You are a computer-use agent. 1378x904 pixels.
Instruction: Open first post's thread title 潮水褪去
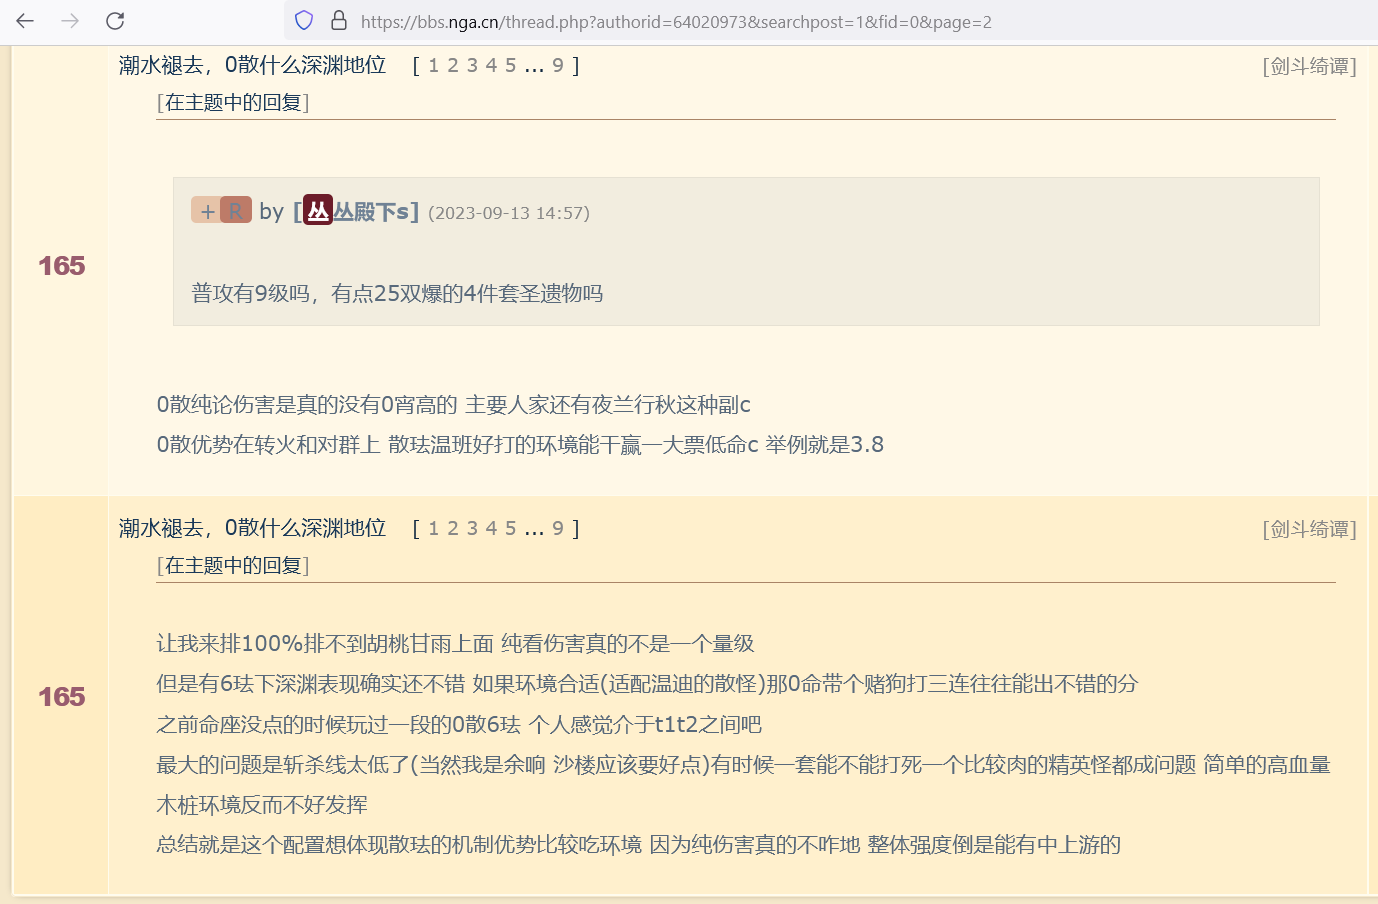tap(252, 66)
